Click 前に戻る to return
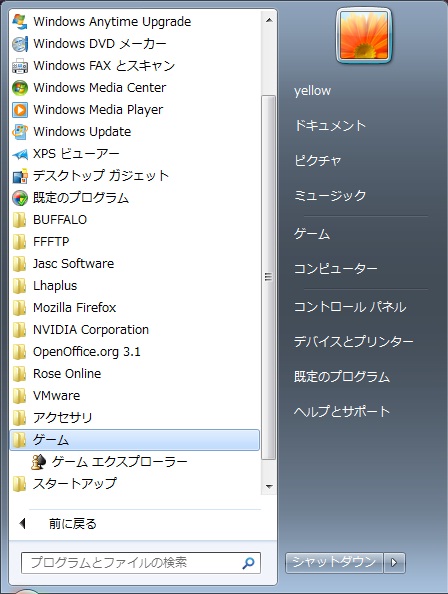448x594 pixels. coord(73,524)
